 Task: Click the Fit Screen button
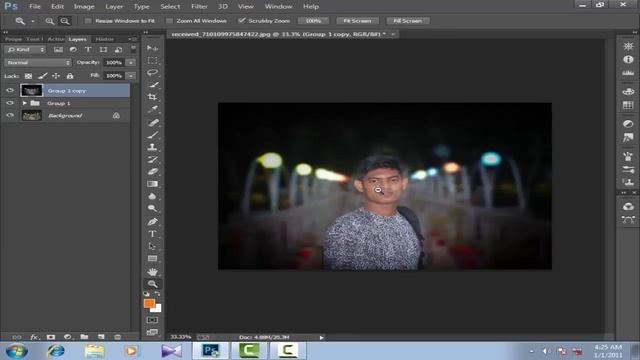[357, 20]
